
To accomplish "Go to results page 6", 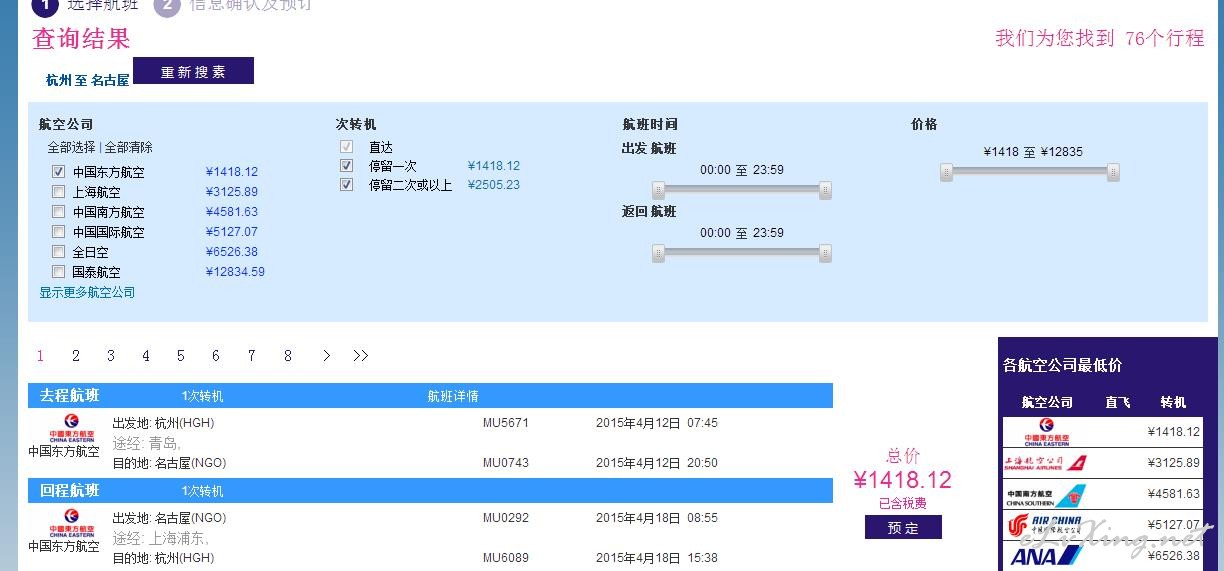I will click(216, 355).
